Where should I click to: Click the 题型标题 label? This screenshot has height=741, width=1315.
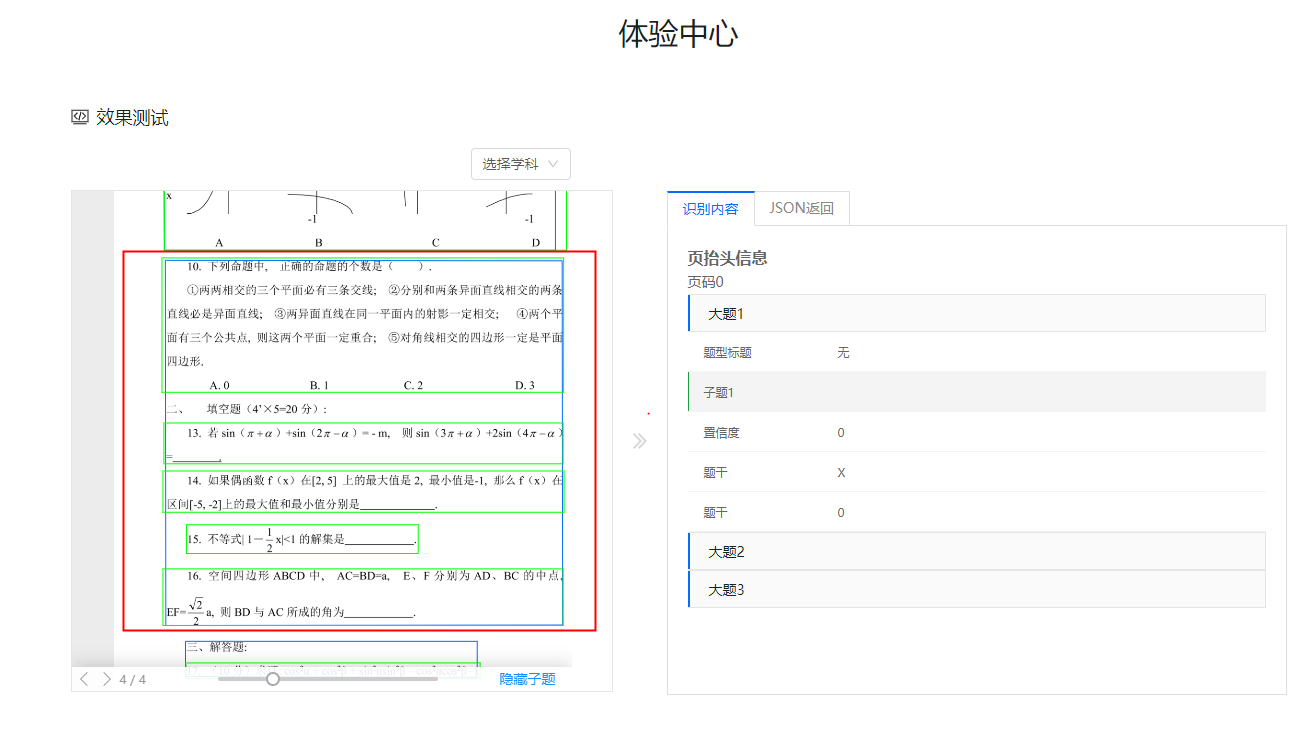727,352
